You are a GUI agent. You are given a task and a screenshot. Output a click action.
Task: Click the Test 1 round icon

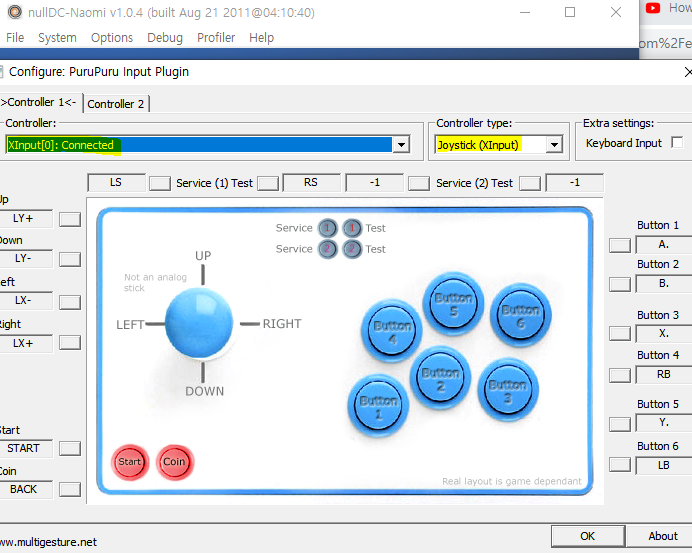point(352,228)
